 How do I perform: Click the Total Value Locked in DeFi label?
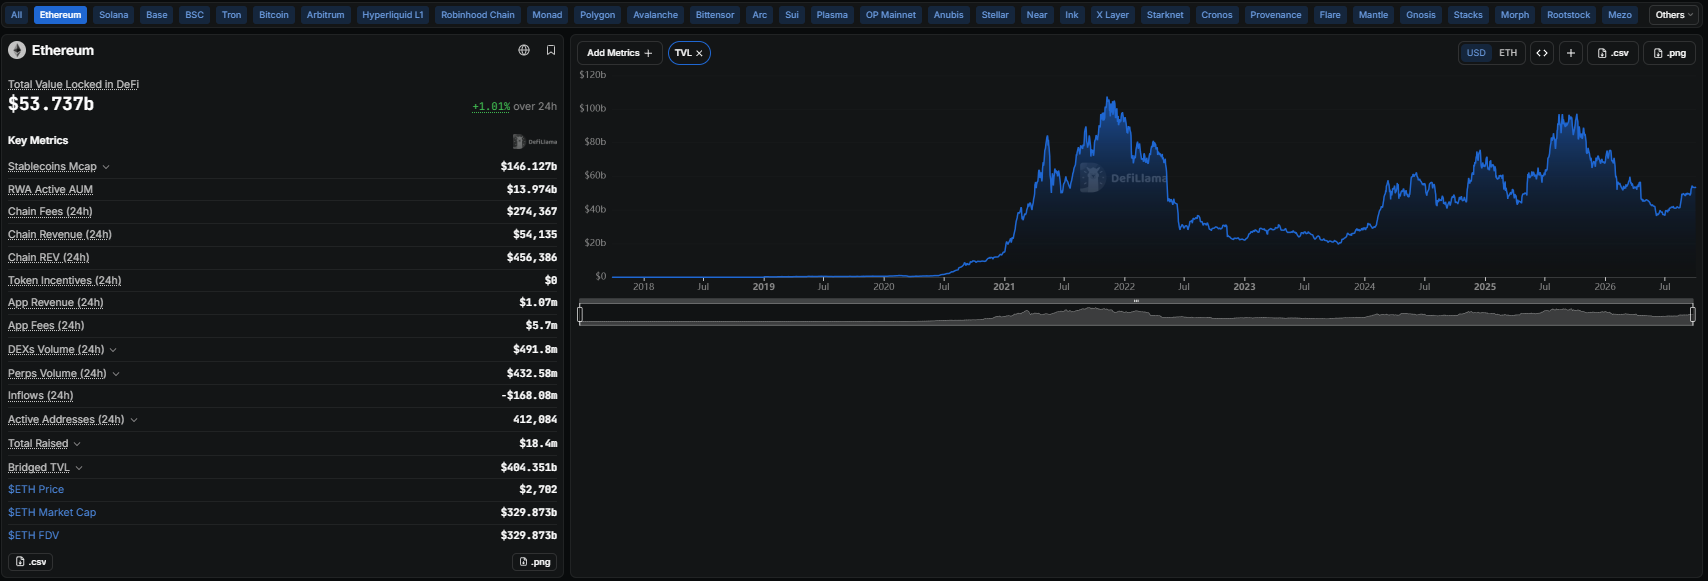(74, 85)
